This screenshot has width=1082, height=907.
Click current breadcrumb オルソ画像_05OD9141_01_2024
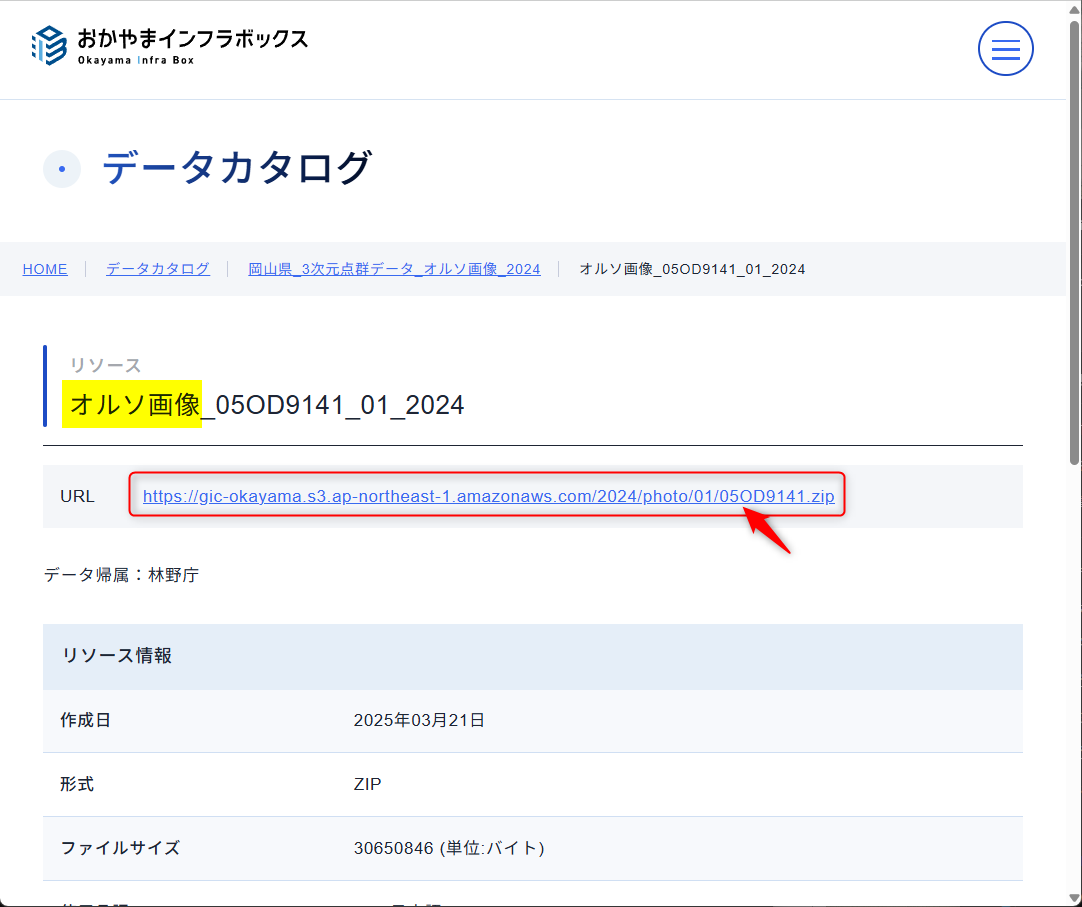pyautogui.click(x=692, y=269)
